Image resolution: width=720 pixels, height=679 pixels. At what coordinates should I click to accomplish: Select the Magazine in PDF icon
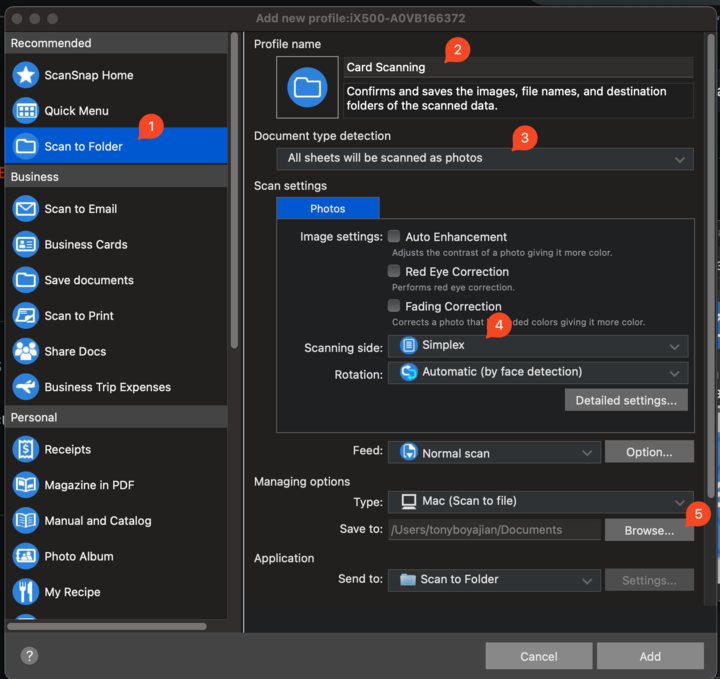click(26, 485)
